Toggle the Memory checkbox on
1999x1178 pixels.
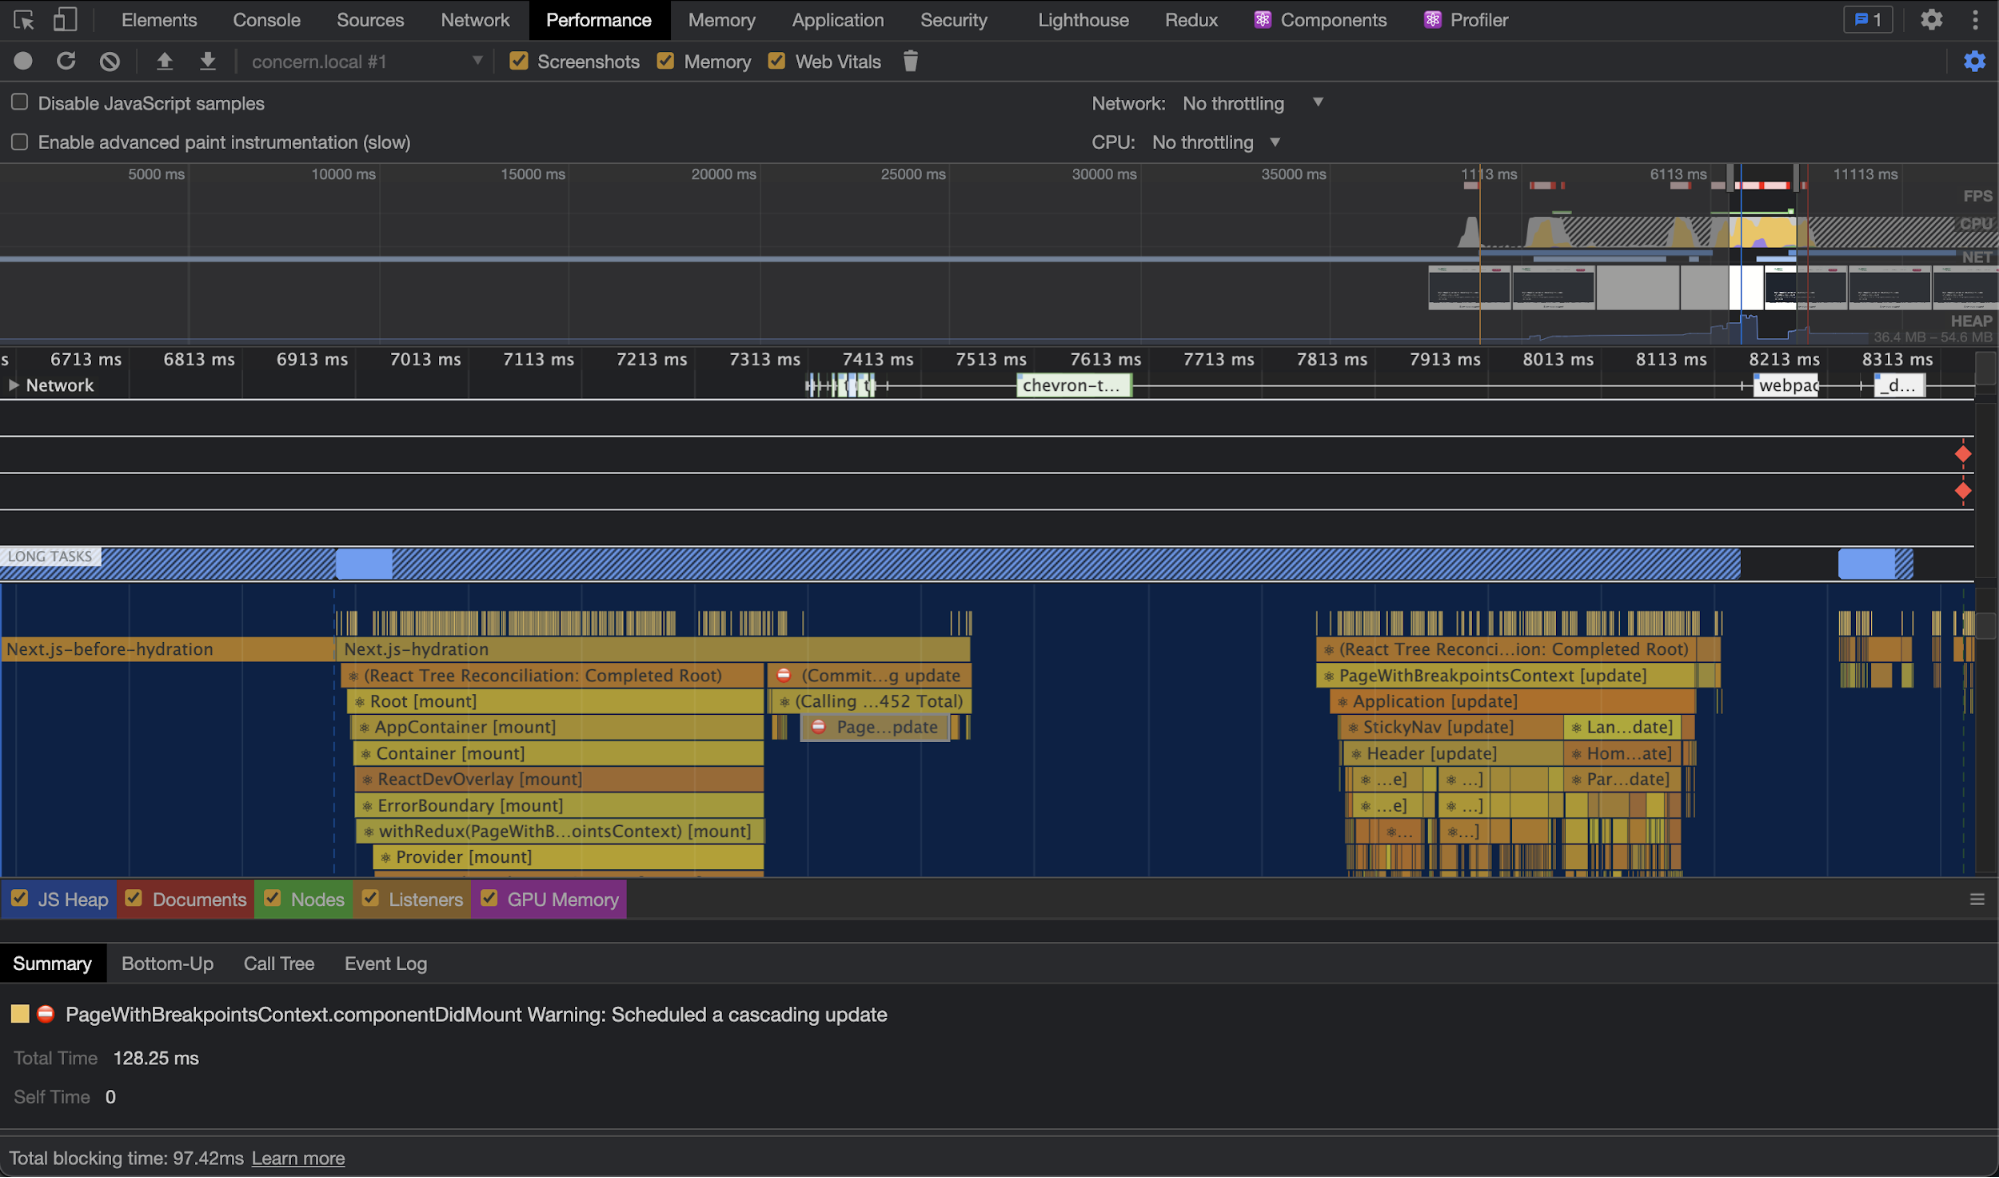667,60
